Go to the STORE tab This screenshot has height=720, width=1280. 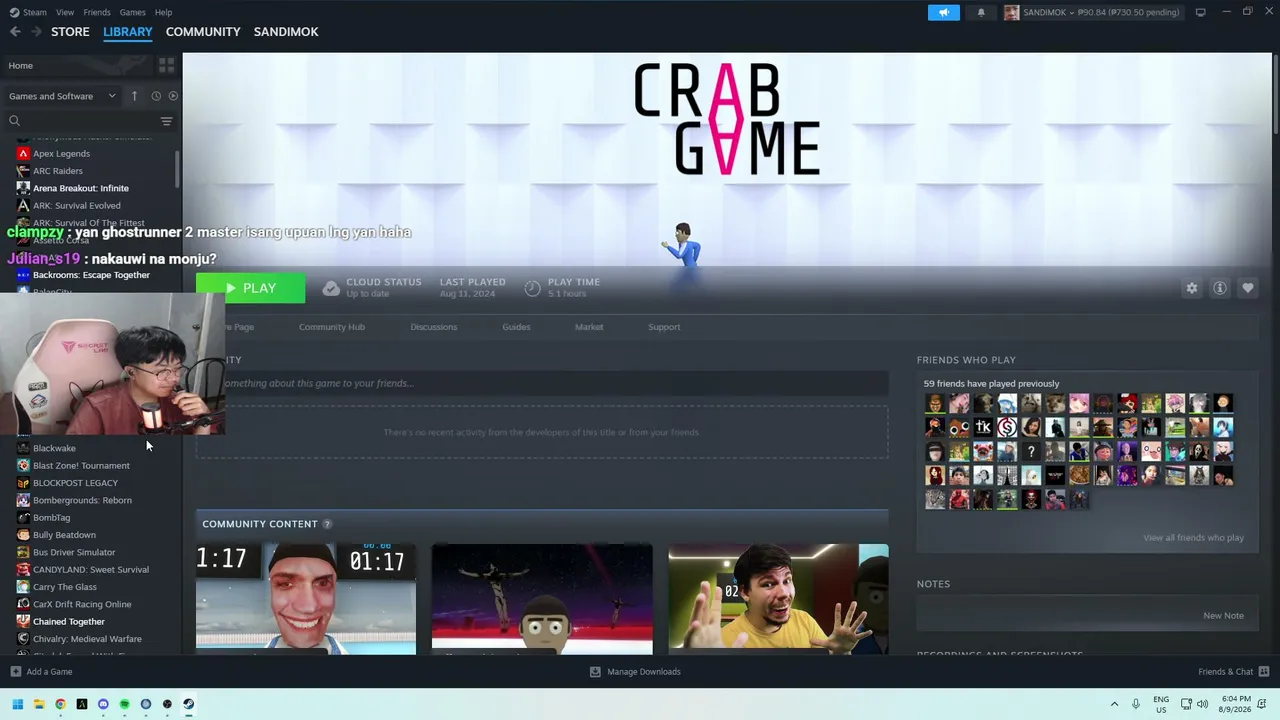click(70, 32)
